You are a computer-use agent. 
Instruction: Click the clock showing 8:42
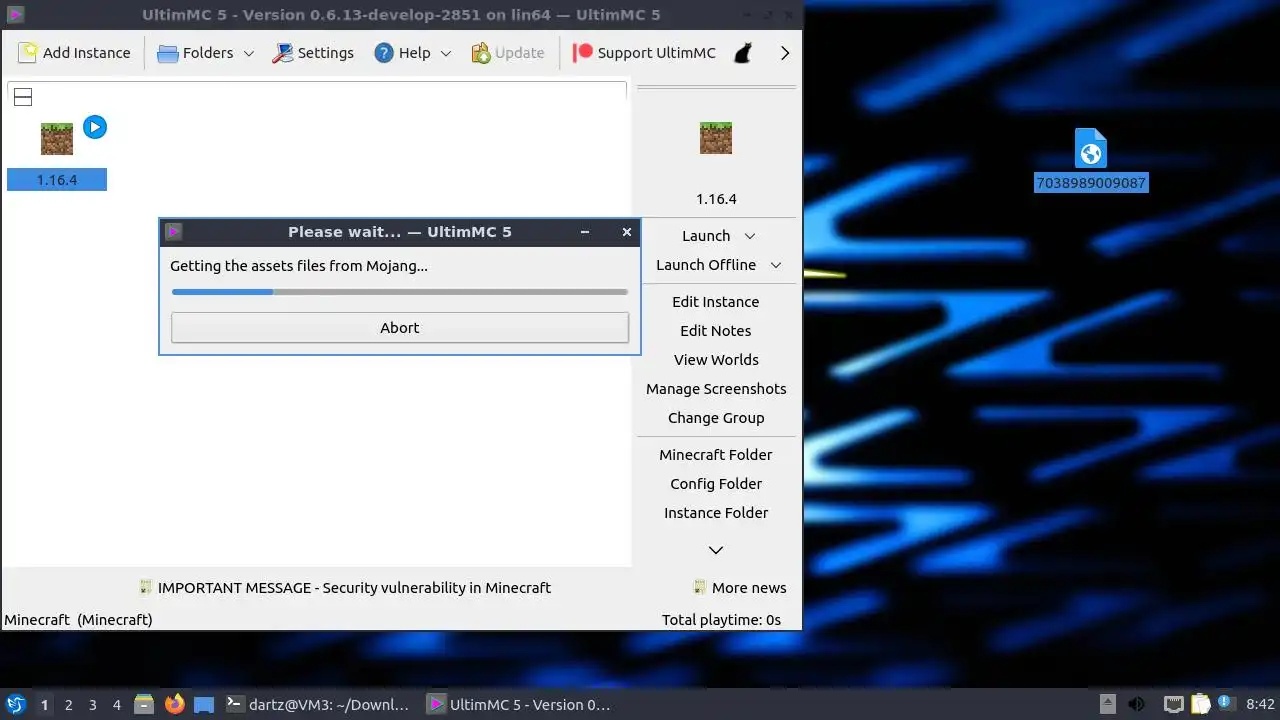[x=1261, y=705]
